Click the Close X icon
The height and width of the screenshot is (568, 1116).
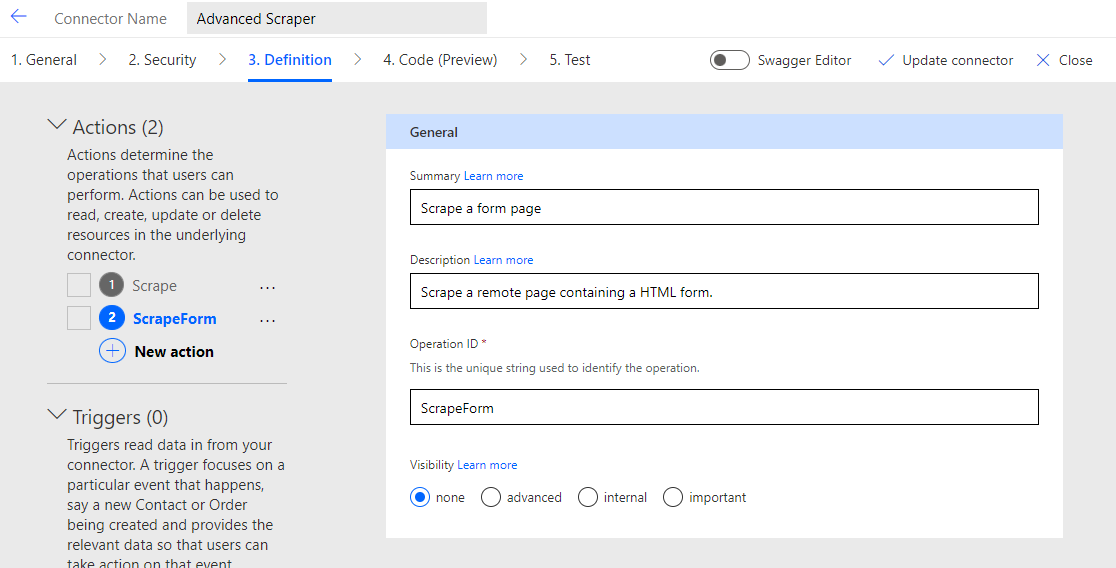click(1043, 60)
